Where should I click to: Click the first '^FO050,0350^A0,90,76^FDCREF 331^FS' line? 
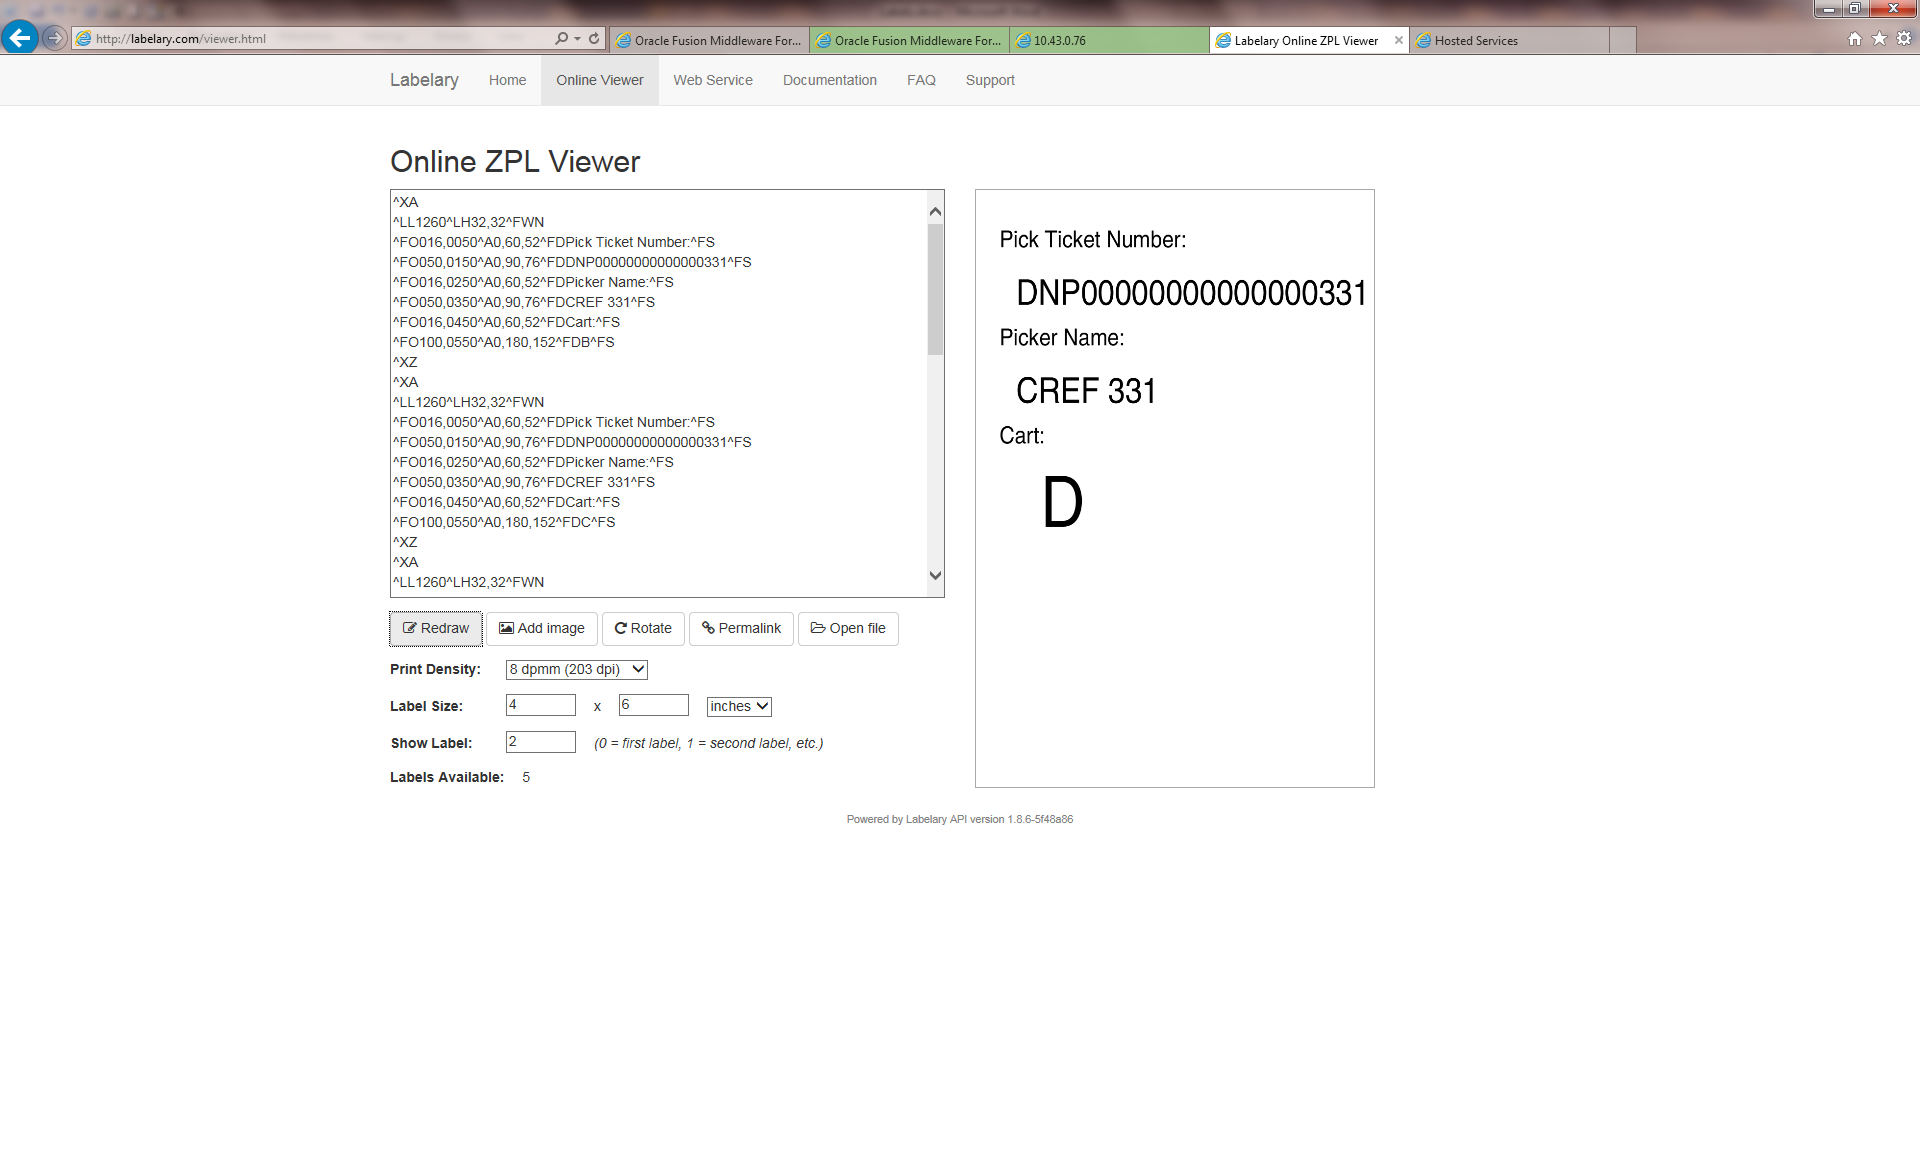tap(524, 302)
